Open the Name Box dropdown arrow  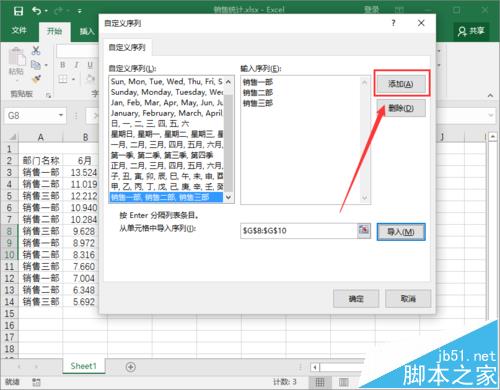coord(61,115)
